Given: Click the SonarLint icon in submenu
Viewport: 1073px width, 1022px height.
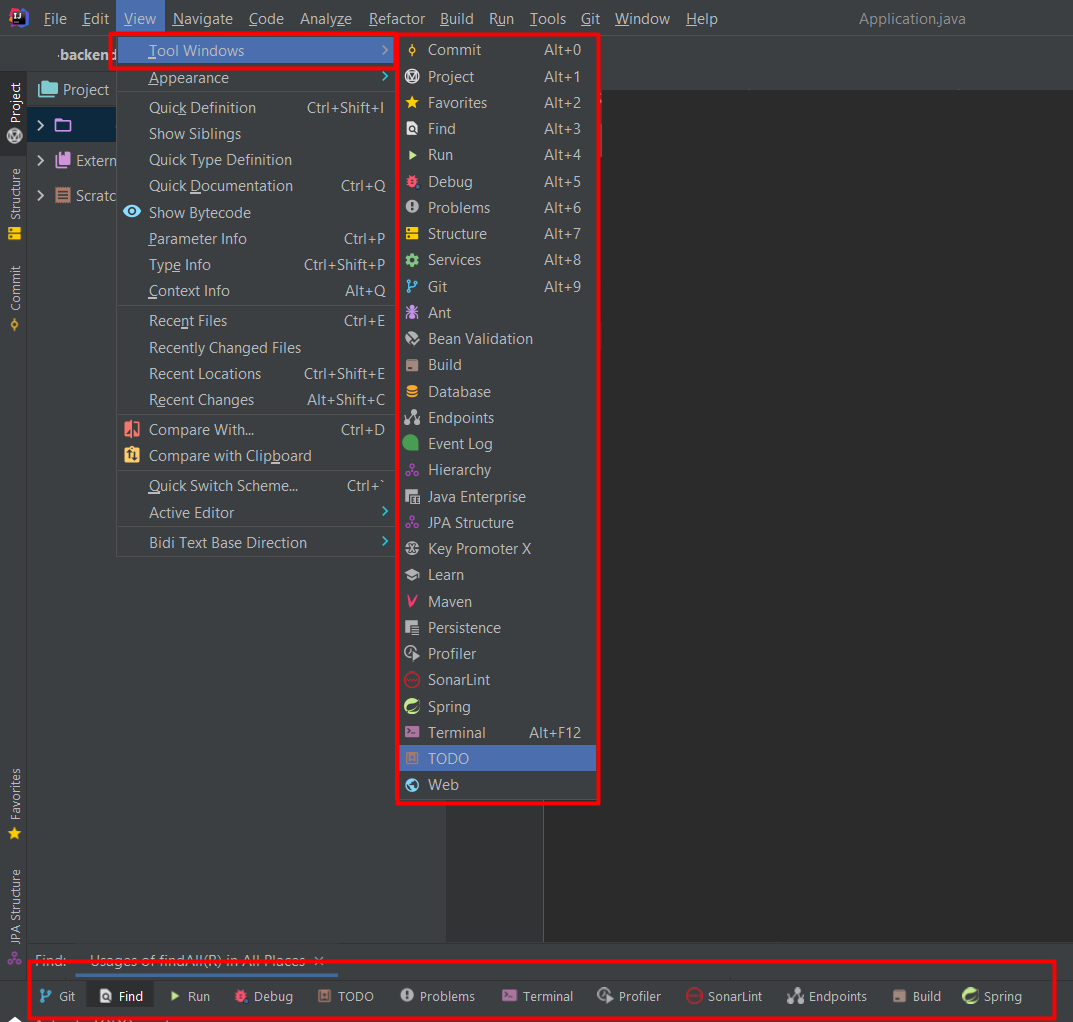Looking at the screenshot, I should [x=412, y=680].
